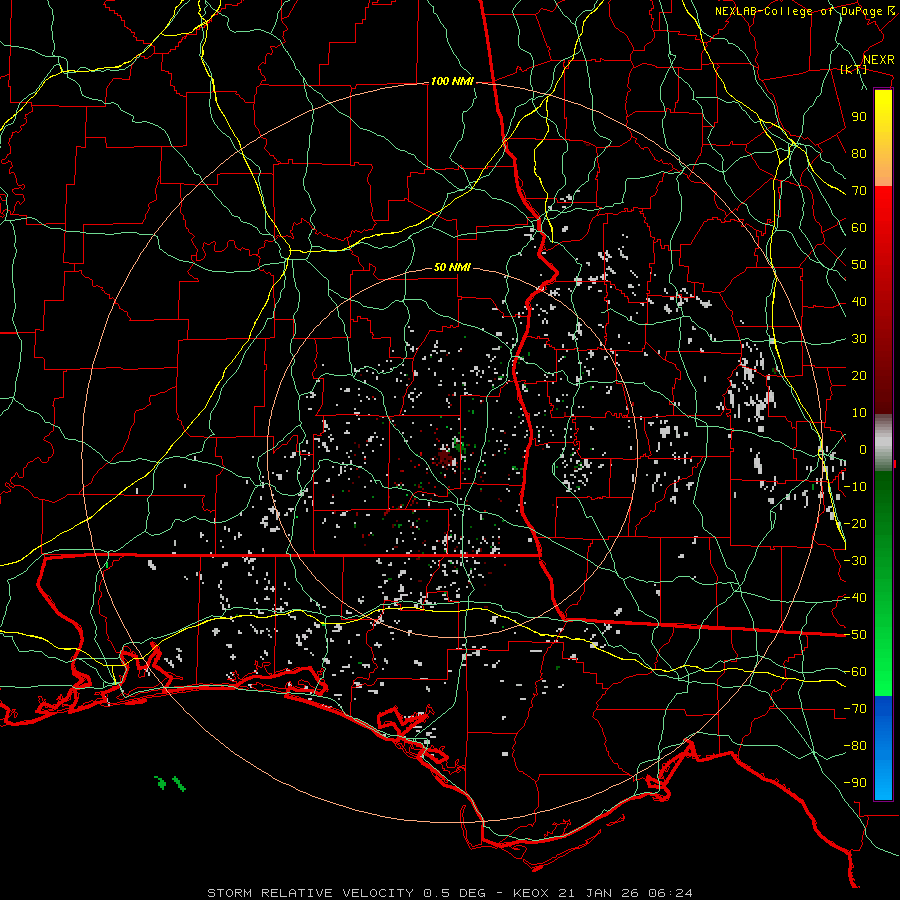The width and height of the screenshot is (900, 900).
Task: Click the "STORM RELATIVE VELOCITY 0.5 DEG" caption
Action: click(346, 893)
